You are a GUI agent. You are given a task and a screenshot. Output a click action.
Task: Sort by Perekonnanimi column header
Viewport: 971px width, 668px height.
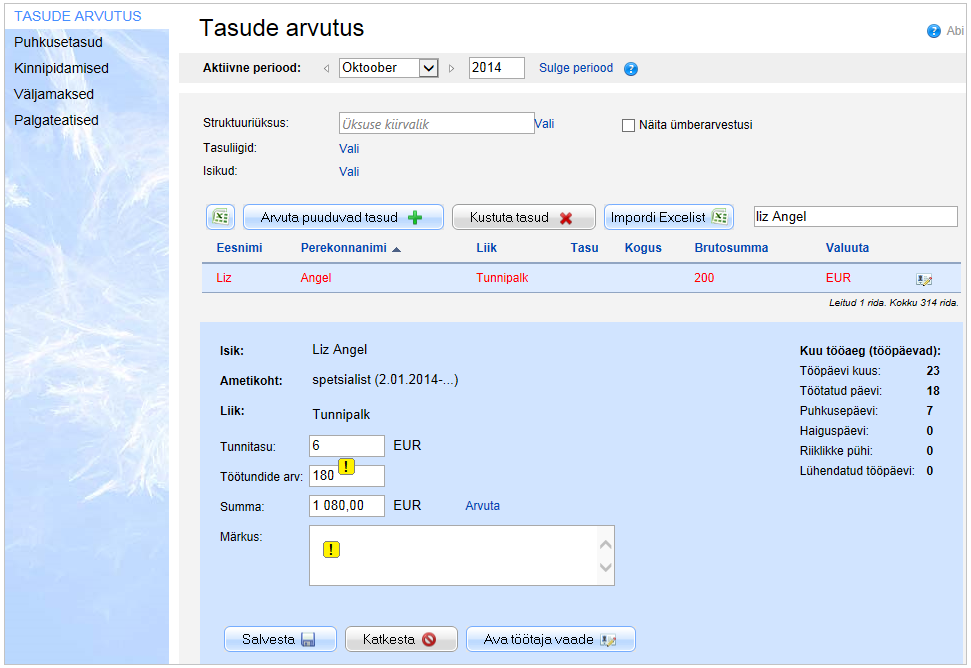(341, 248)
